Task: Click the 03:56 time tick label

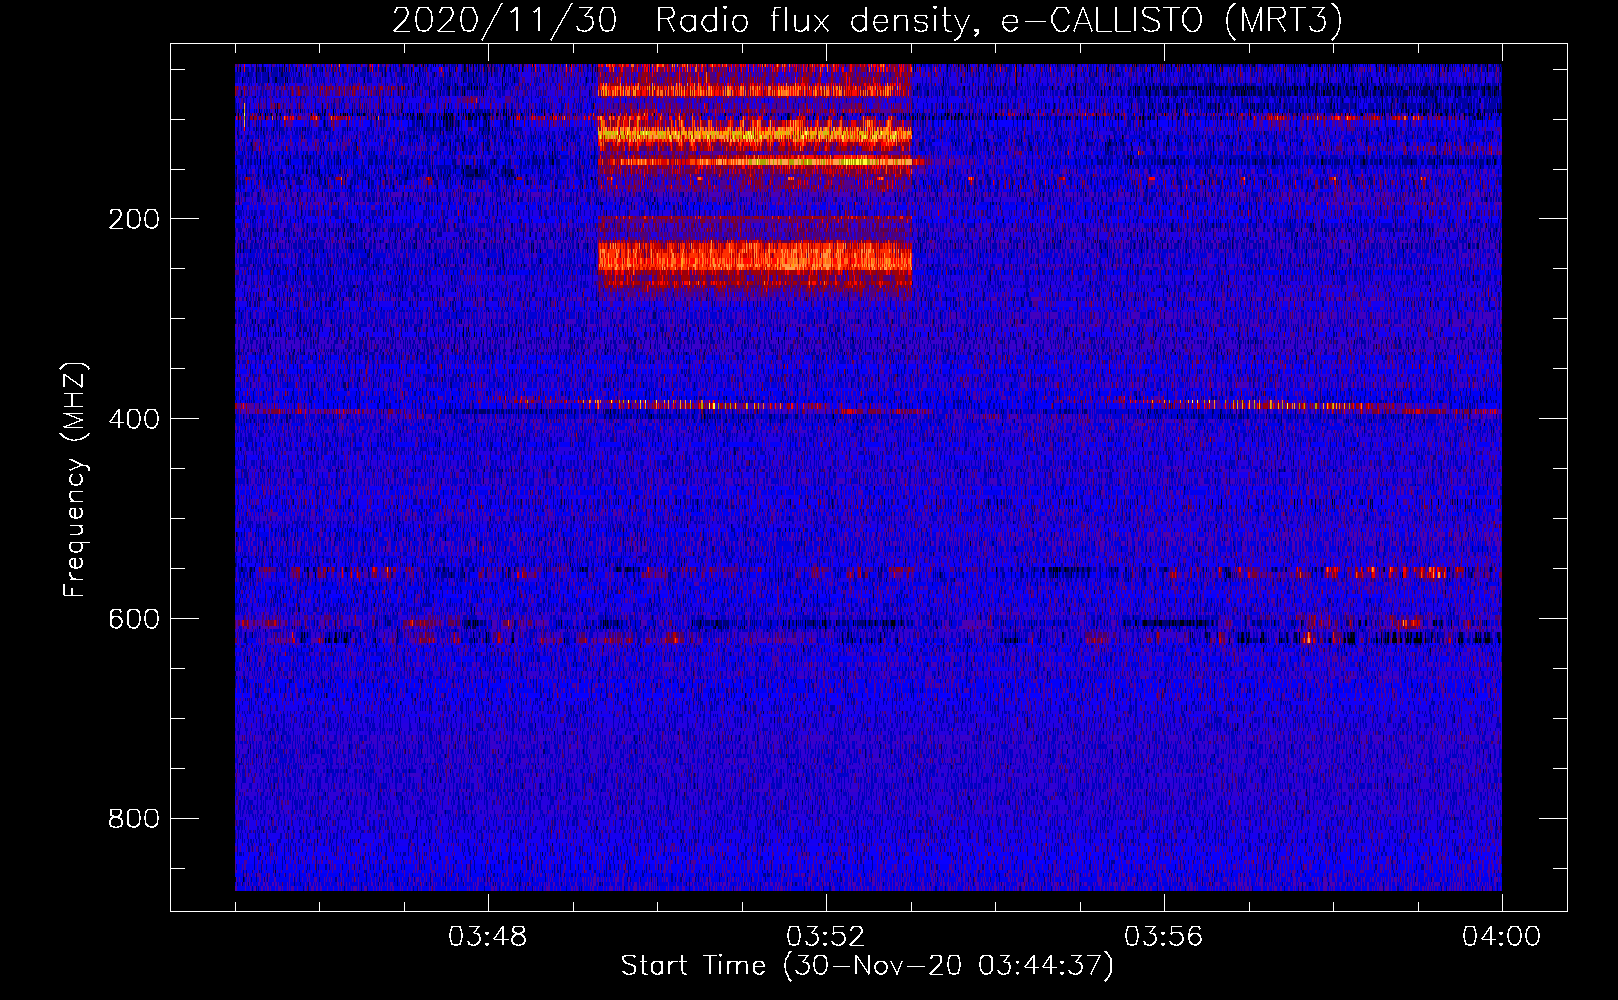Action: [1164, 937]
